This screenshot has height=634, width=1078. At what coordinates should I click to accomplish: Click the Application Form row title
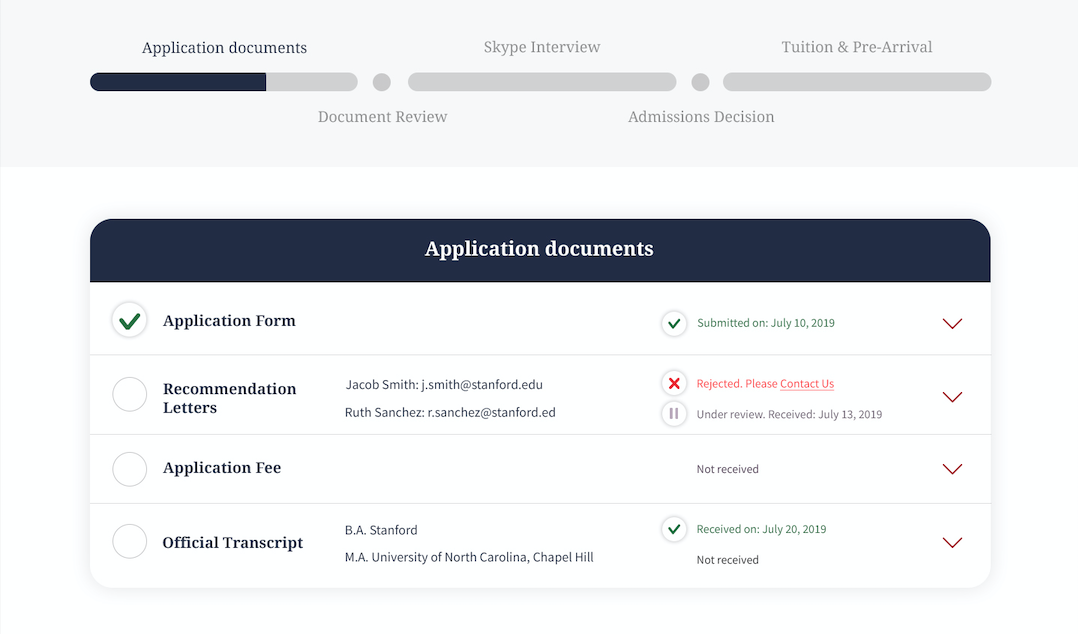[x=229, y=321]
